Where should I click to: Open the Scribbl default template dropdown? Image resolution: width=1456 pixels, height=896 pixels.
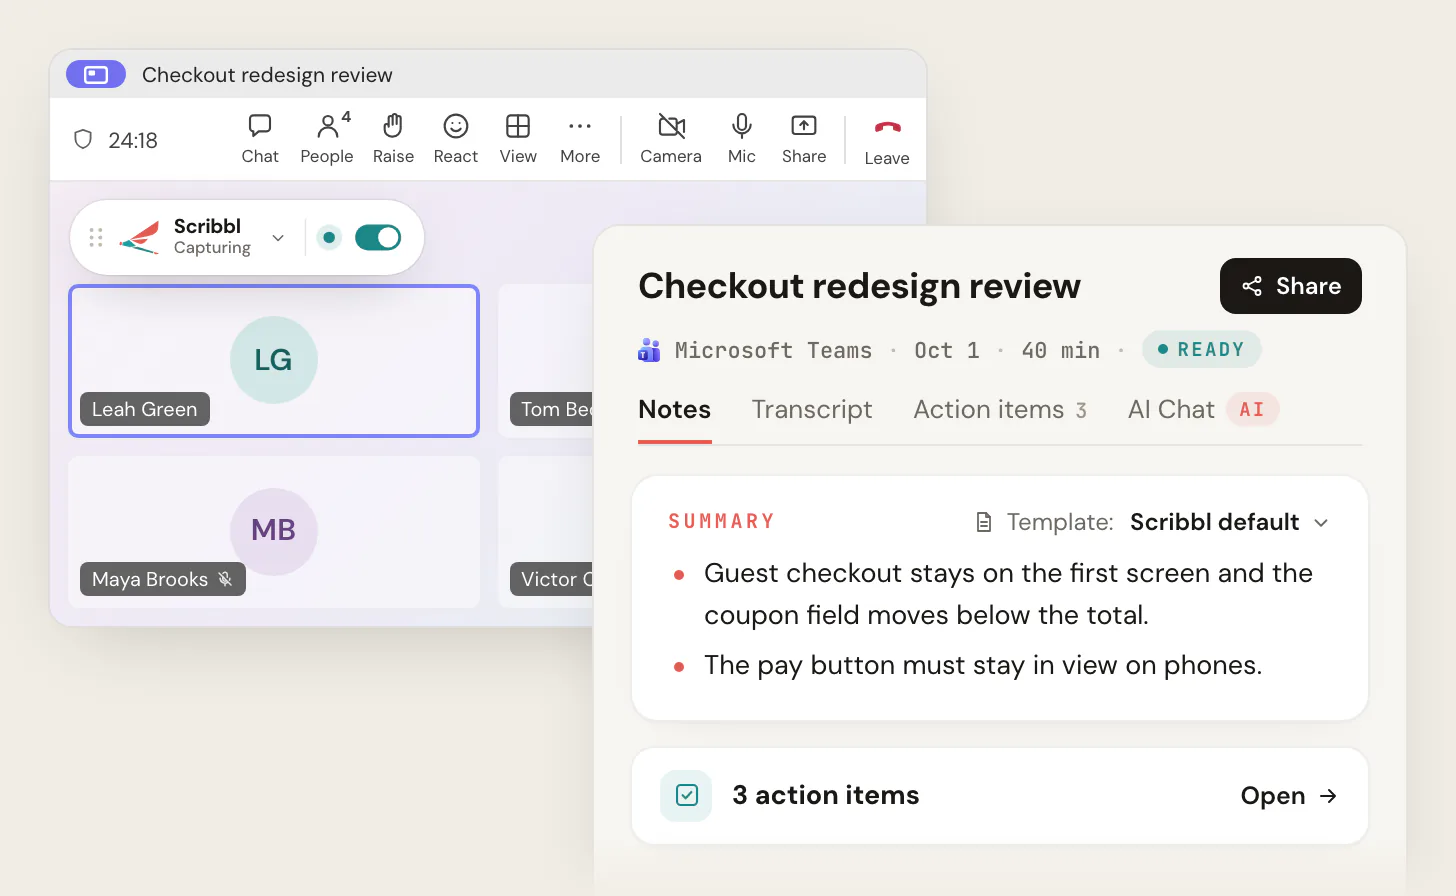click(1229, 522)
